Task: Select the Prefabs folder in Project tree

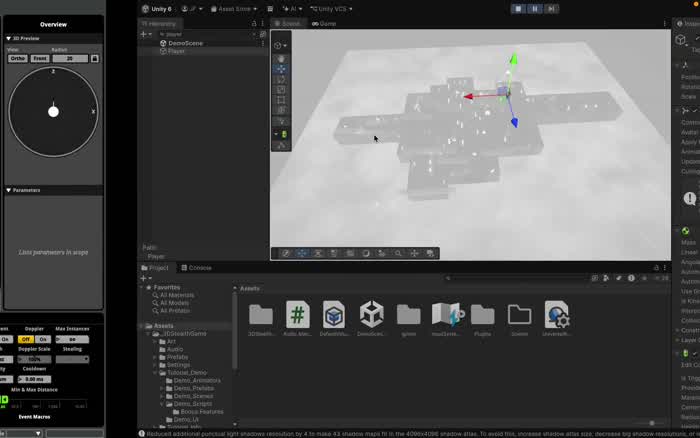Action: pyautogui.click(x=177, y=357)
